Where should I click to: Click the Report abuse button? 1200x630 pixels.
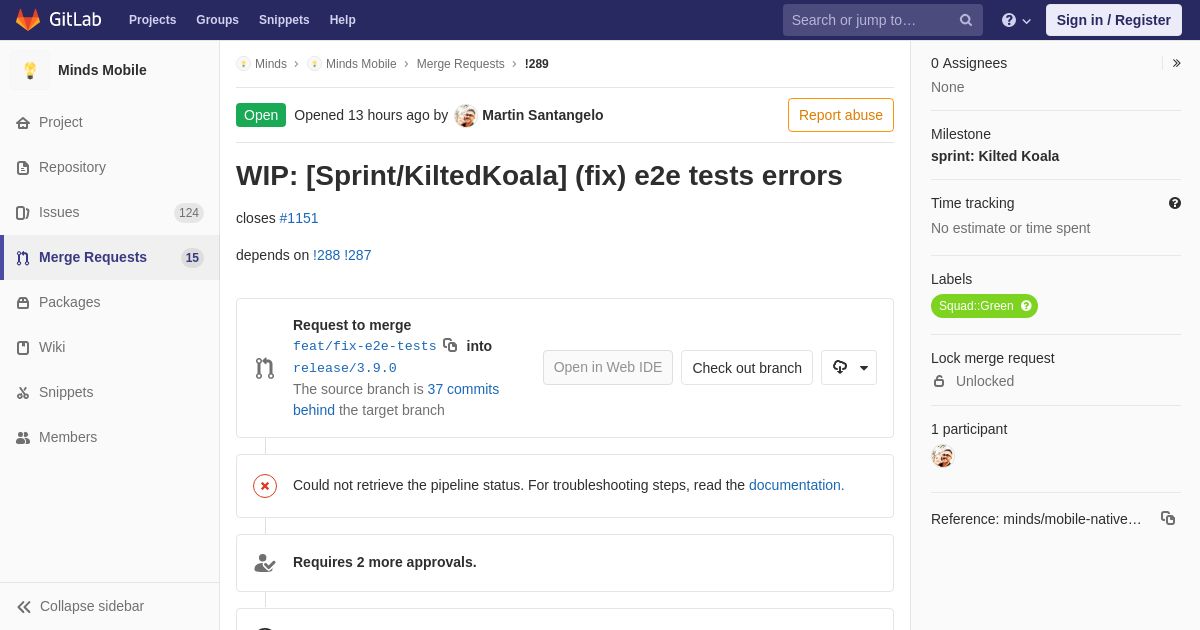(x=841, y=115)
